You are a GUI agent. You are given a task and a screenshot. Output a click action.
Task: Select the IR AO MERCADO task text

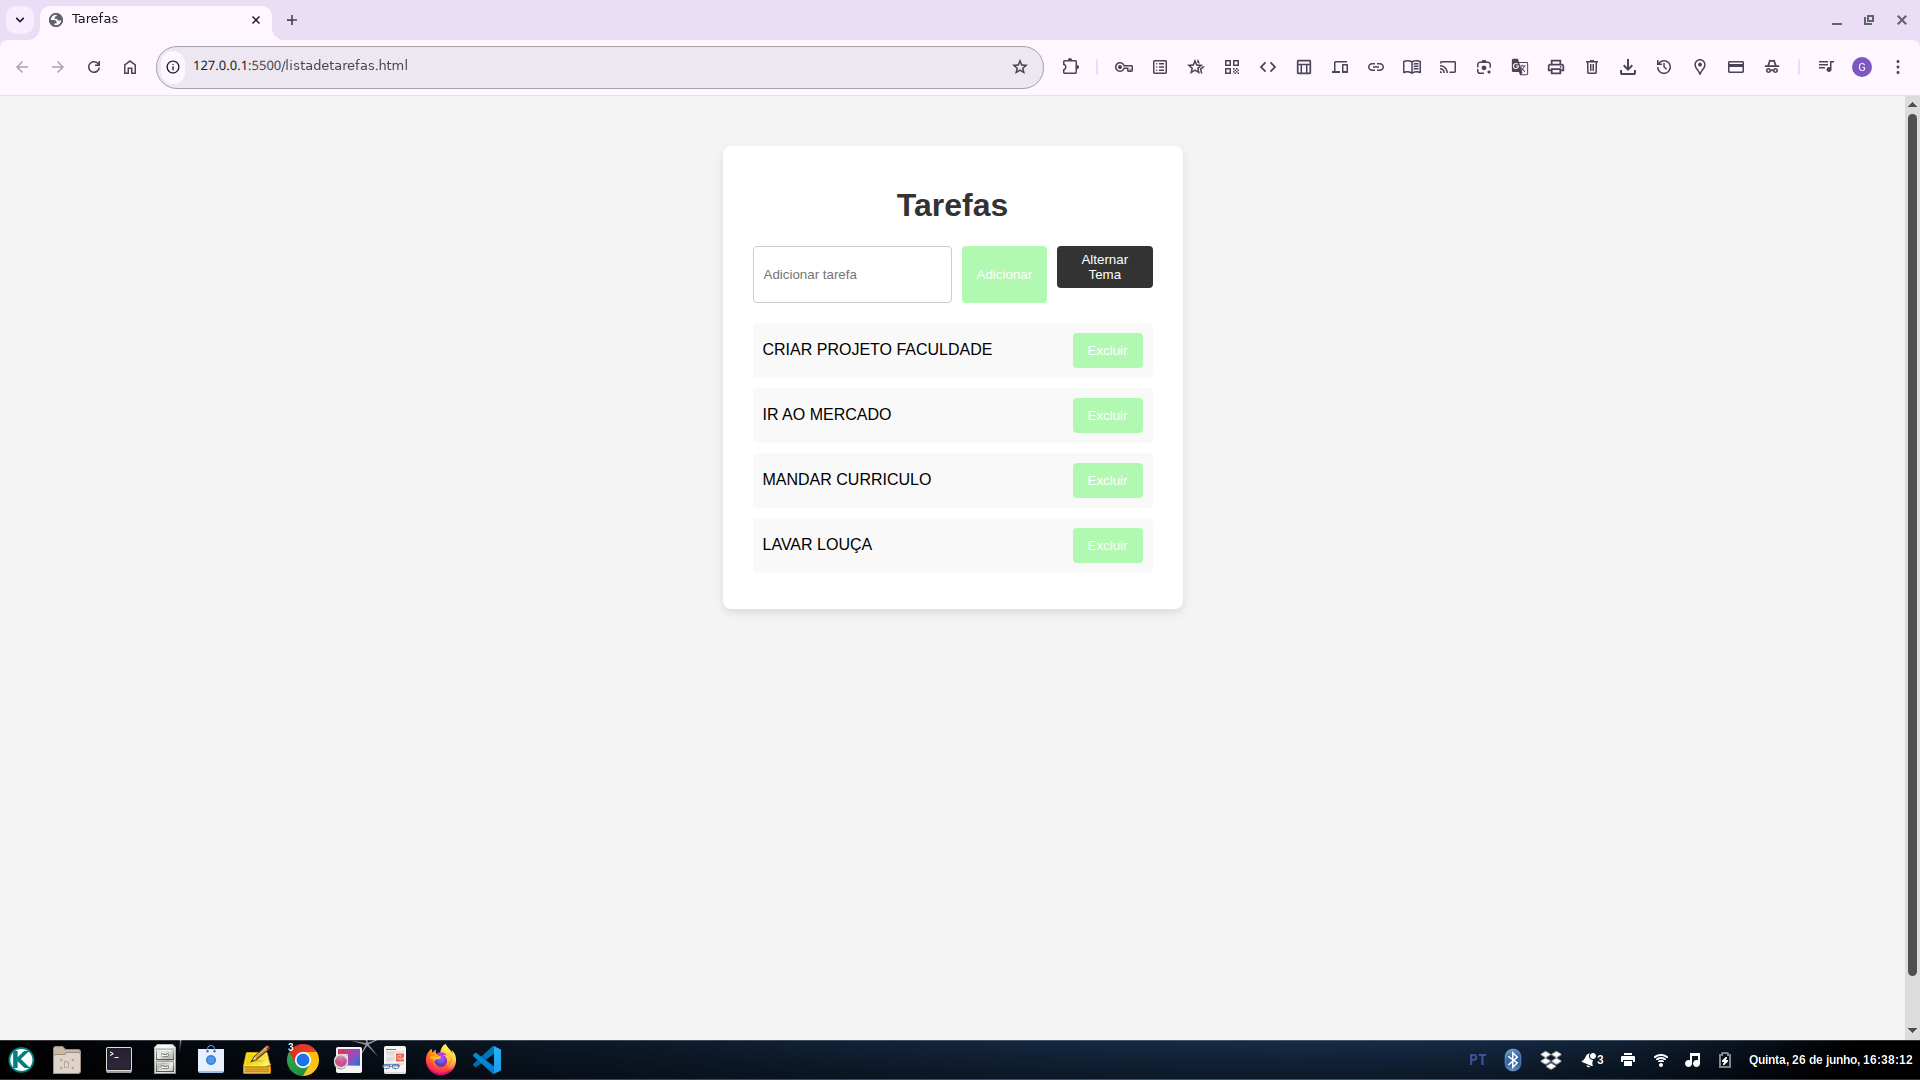point(826,414)
